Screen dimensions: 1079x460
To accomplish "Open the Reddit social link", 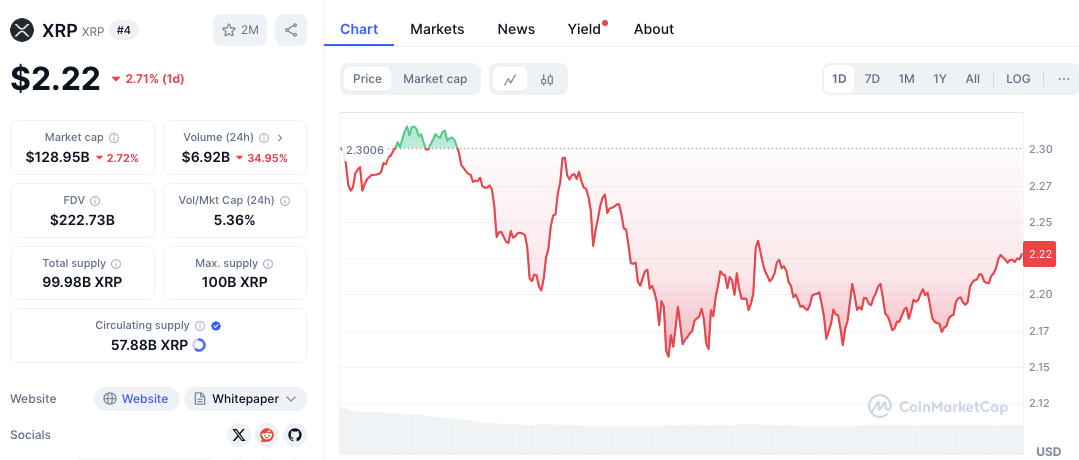I will coord(266,435).
